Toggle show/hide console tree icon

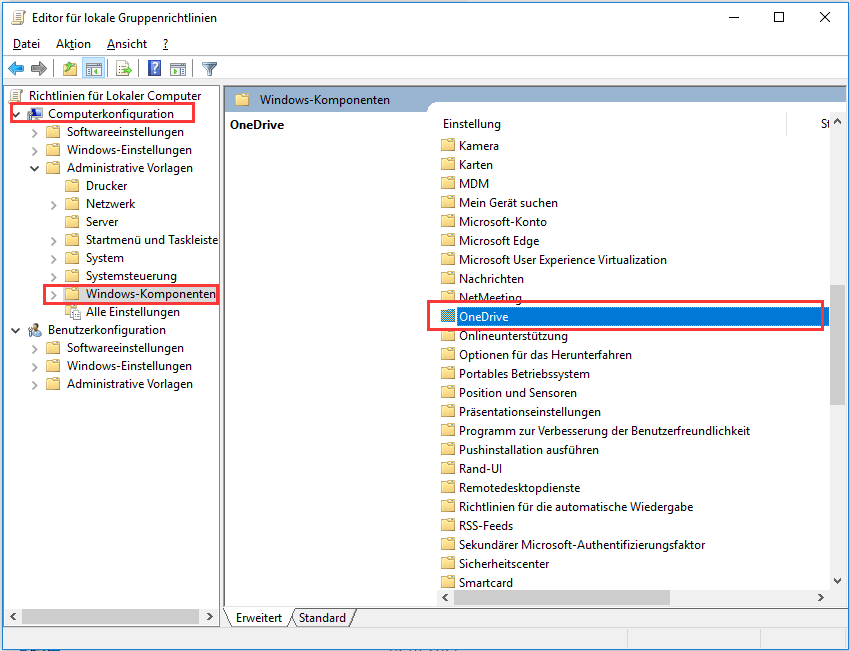tap(94, 69)
